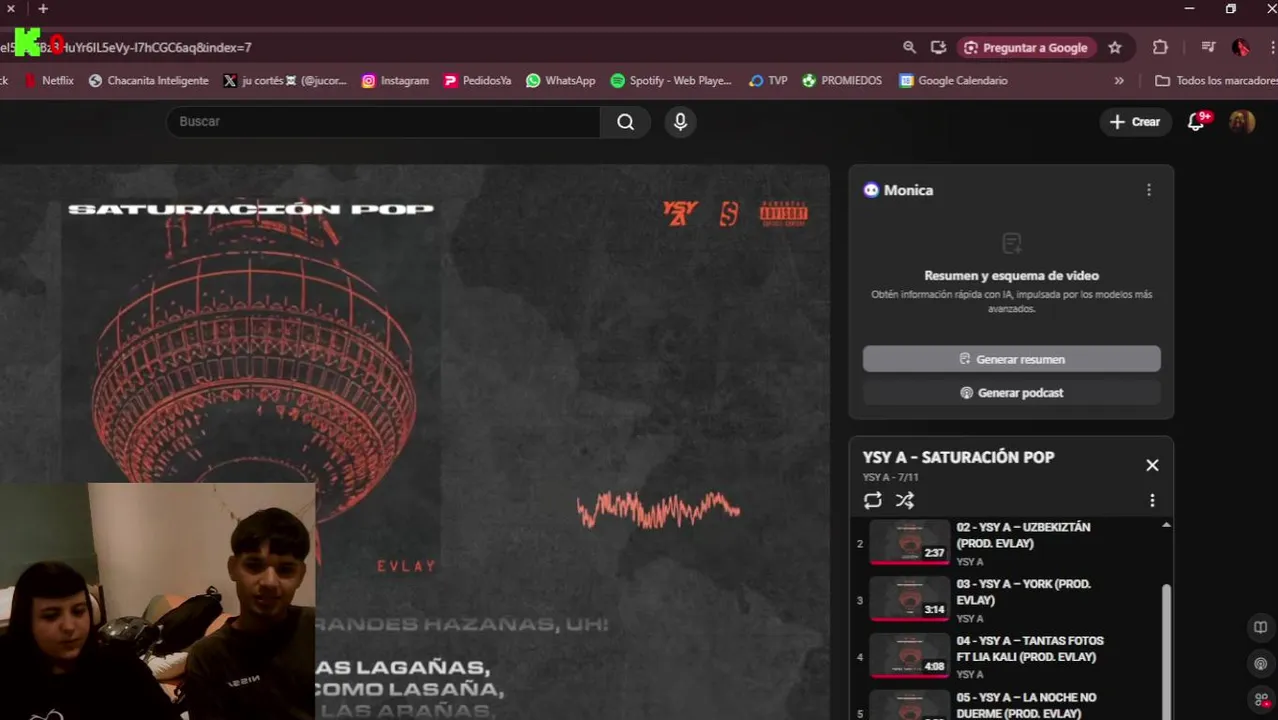Click the circular at-sign icon in the side strip
The image size is (1278, 720).
click(x=1261, y=663)
